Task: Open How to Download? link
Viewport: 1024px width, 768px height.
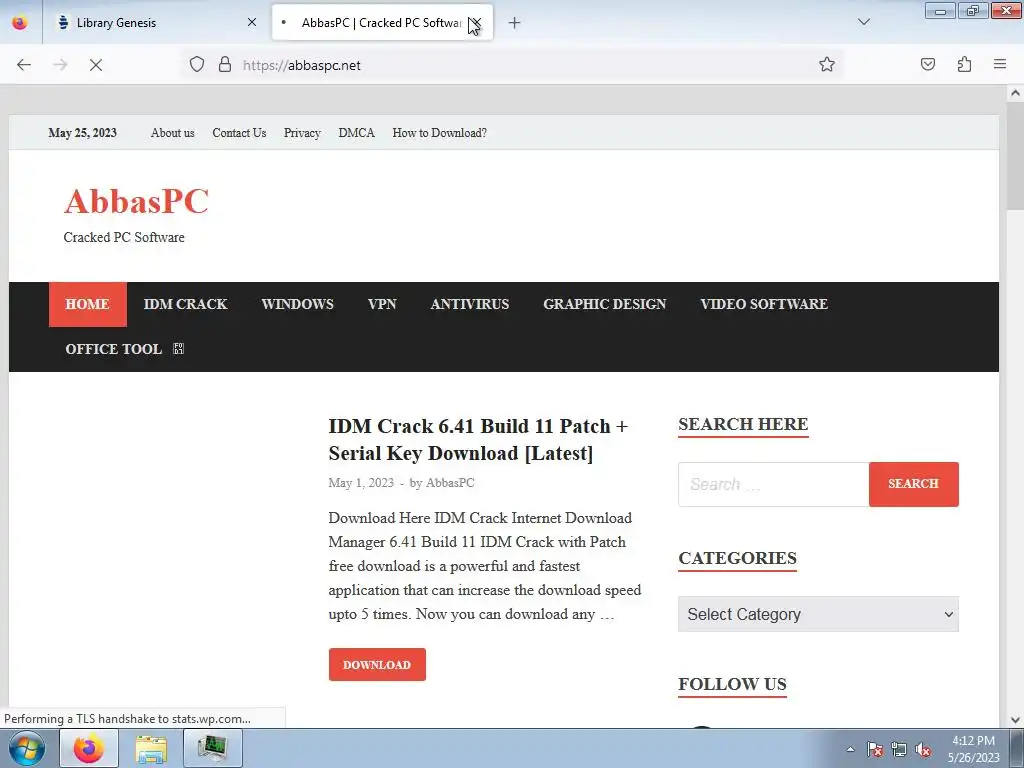Action: [x=440, y=133]
